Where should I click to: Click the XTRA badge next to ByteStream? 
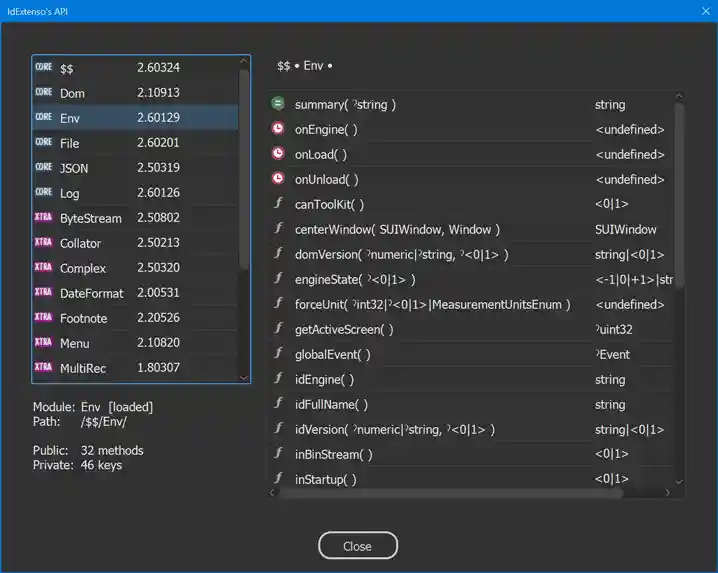(44, 217)
